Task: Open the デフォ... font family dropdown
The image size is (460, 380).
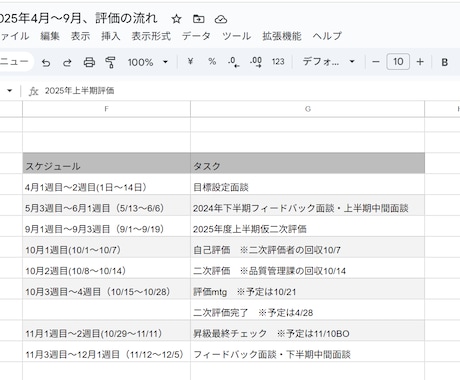Action: click(328, 62)
